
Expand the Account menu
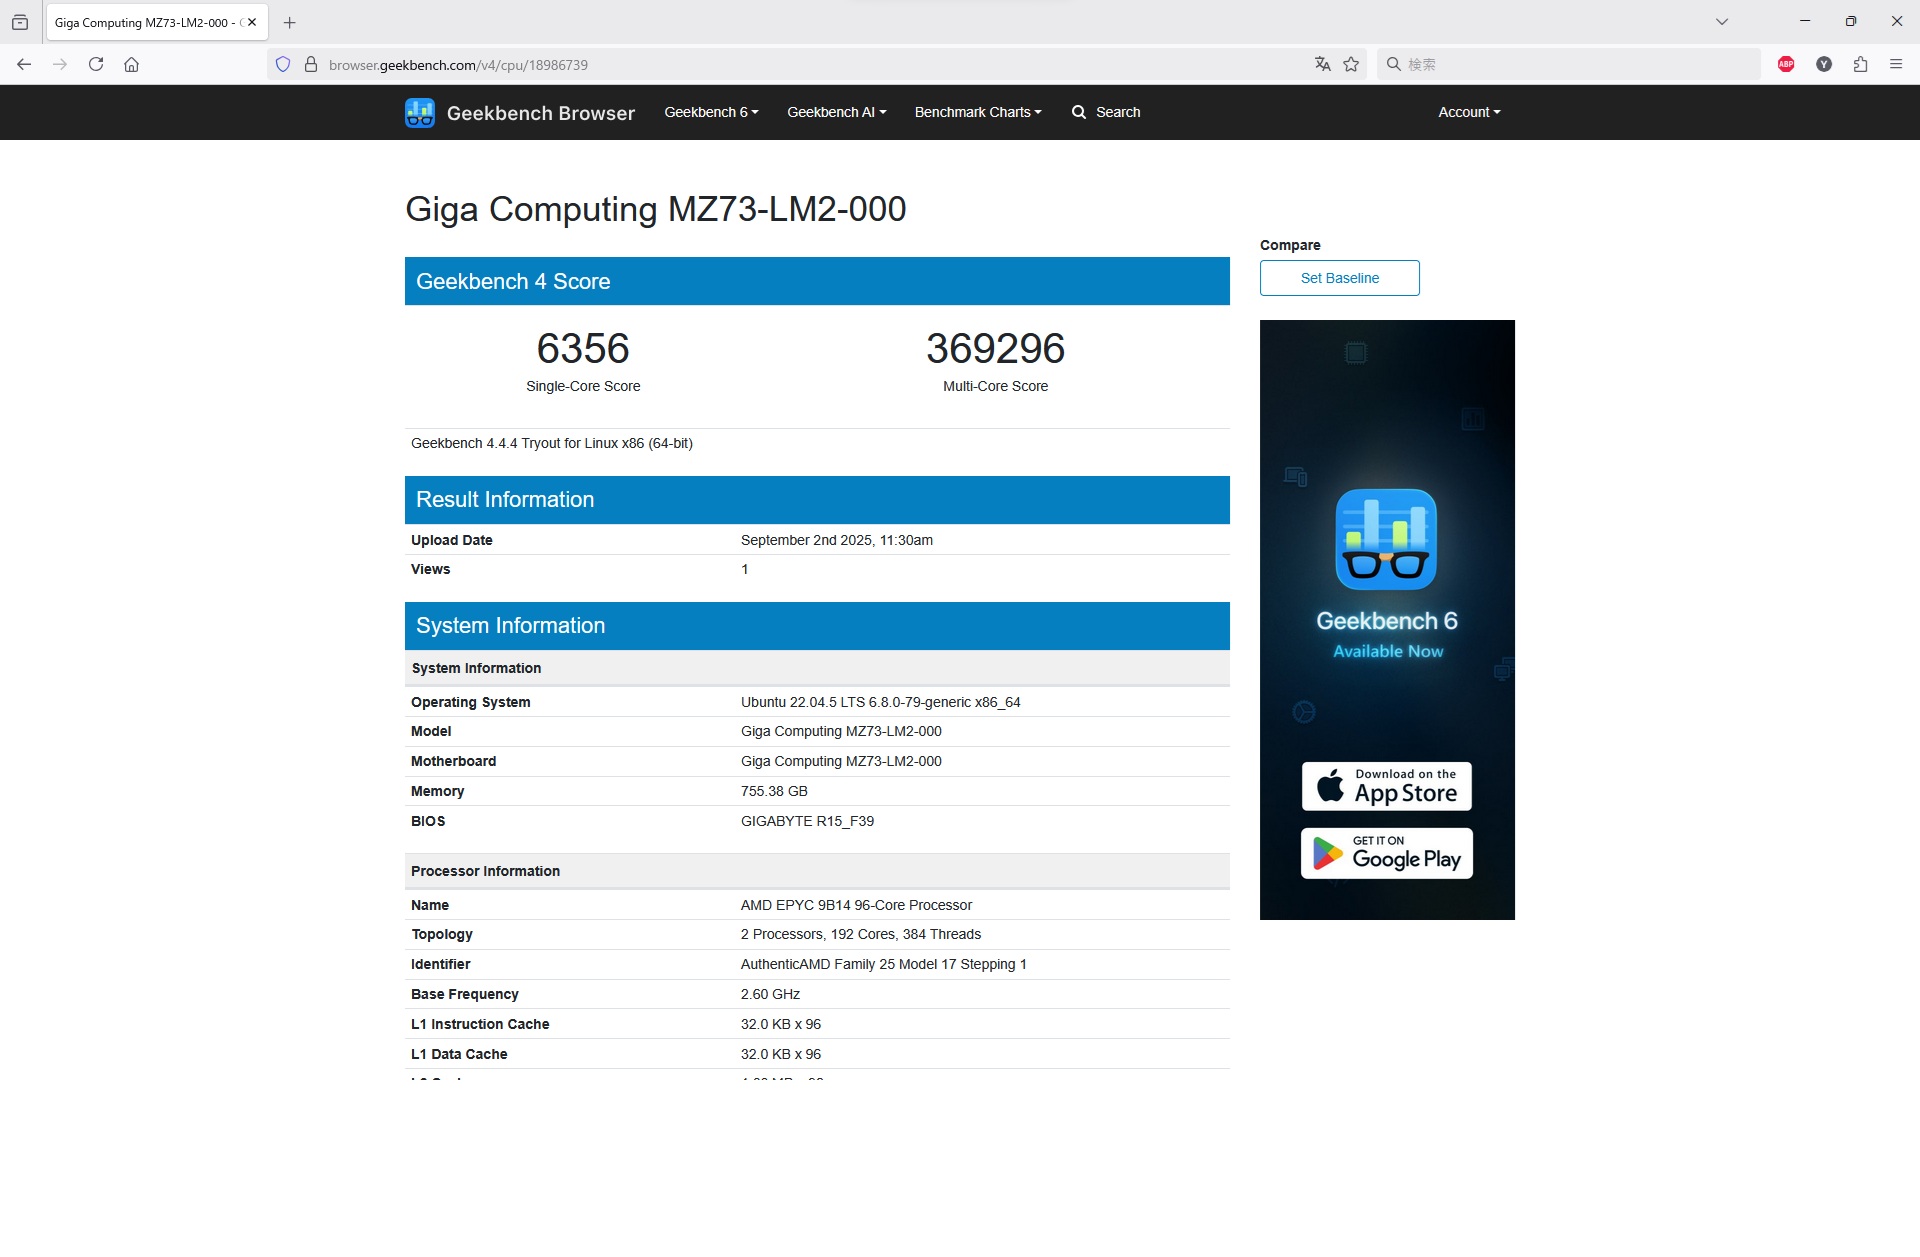click(1468, 112)
